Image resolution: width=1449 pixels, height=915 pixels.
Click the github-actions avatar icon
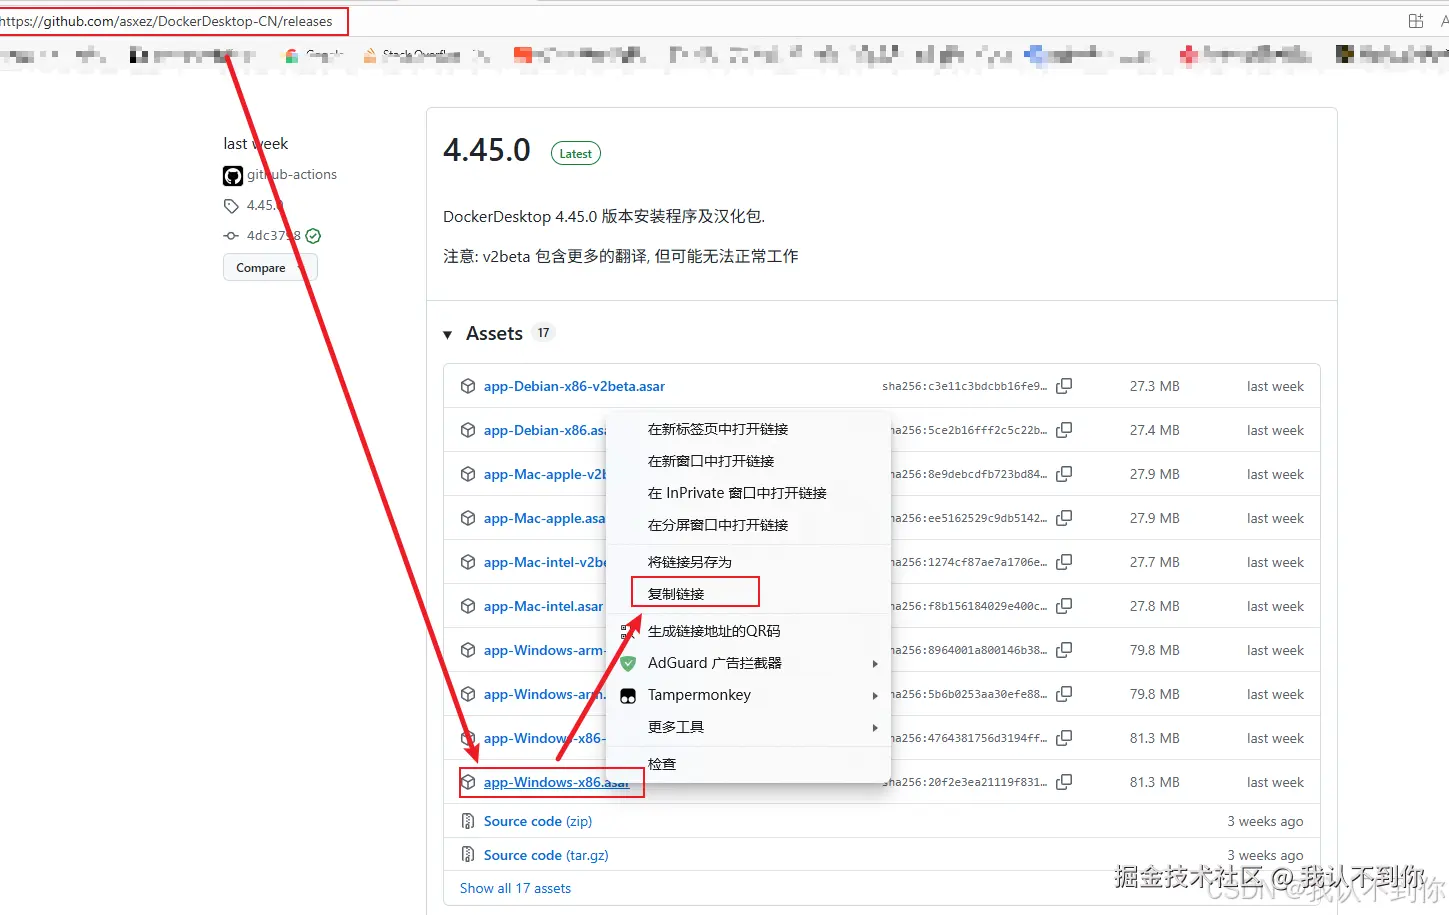tap(233, 176)
